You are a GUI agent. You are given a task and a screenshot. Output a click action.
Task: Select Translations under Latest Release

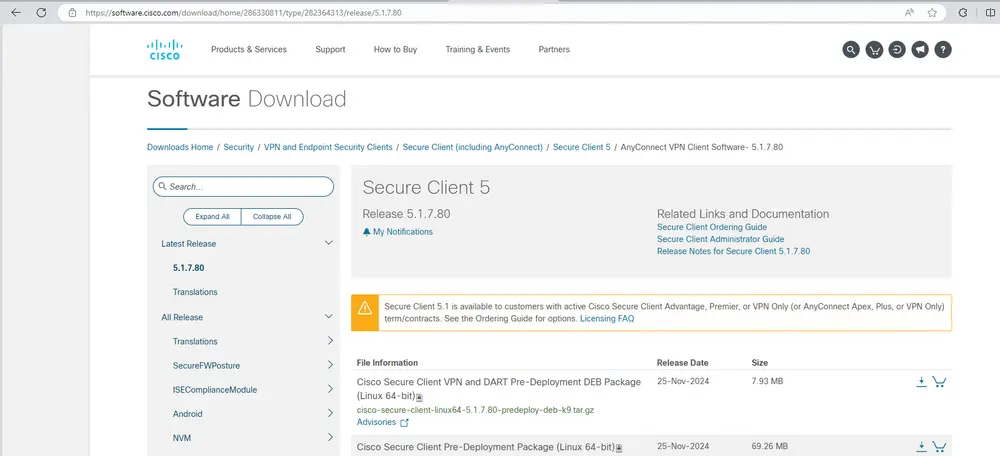(195, 292)
